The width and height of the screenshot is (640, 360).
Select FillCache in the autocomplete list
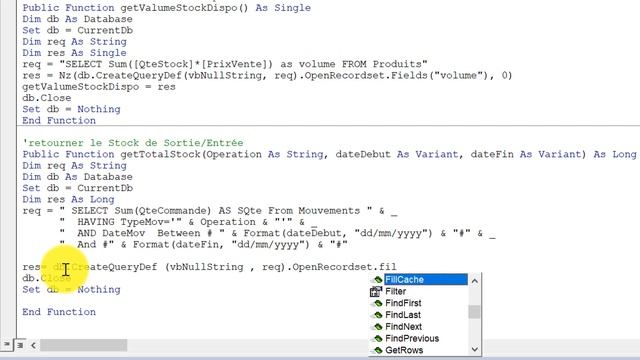426,280
